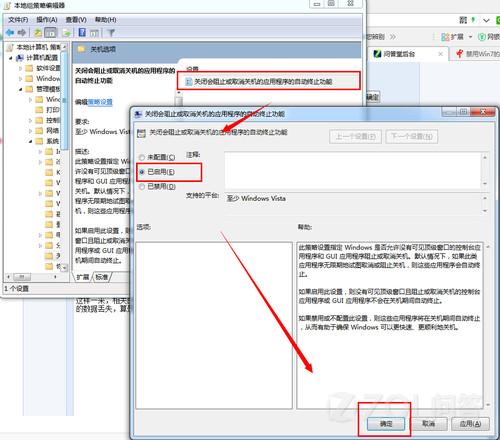
Task: Click the forward arrow in the toolbar
Action: coord(22,32)
